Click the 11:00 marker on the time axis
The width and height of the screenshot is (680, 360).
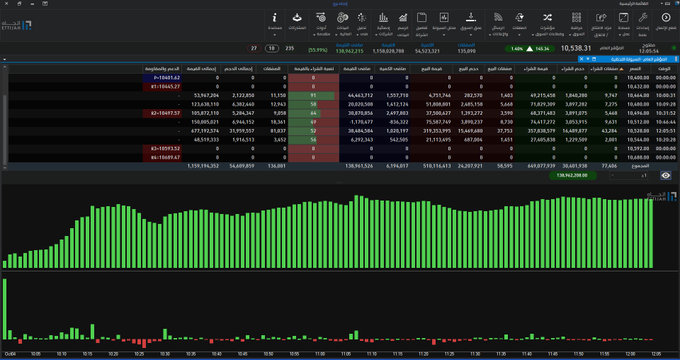[x=320, y=354]
